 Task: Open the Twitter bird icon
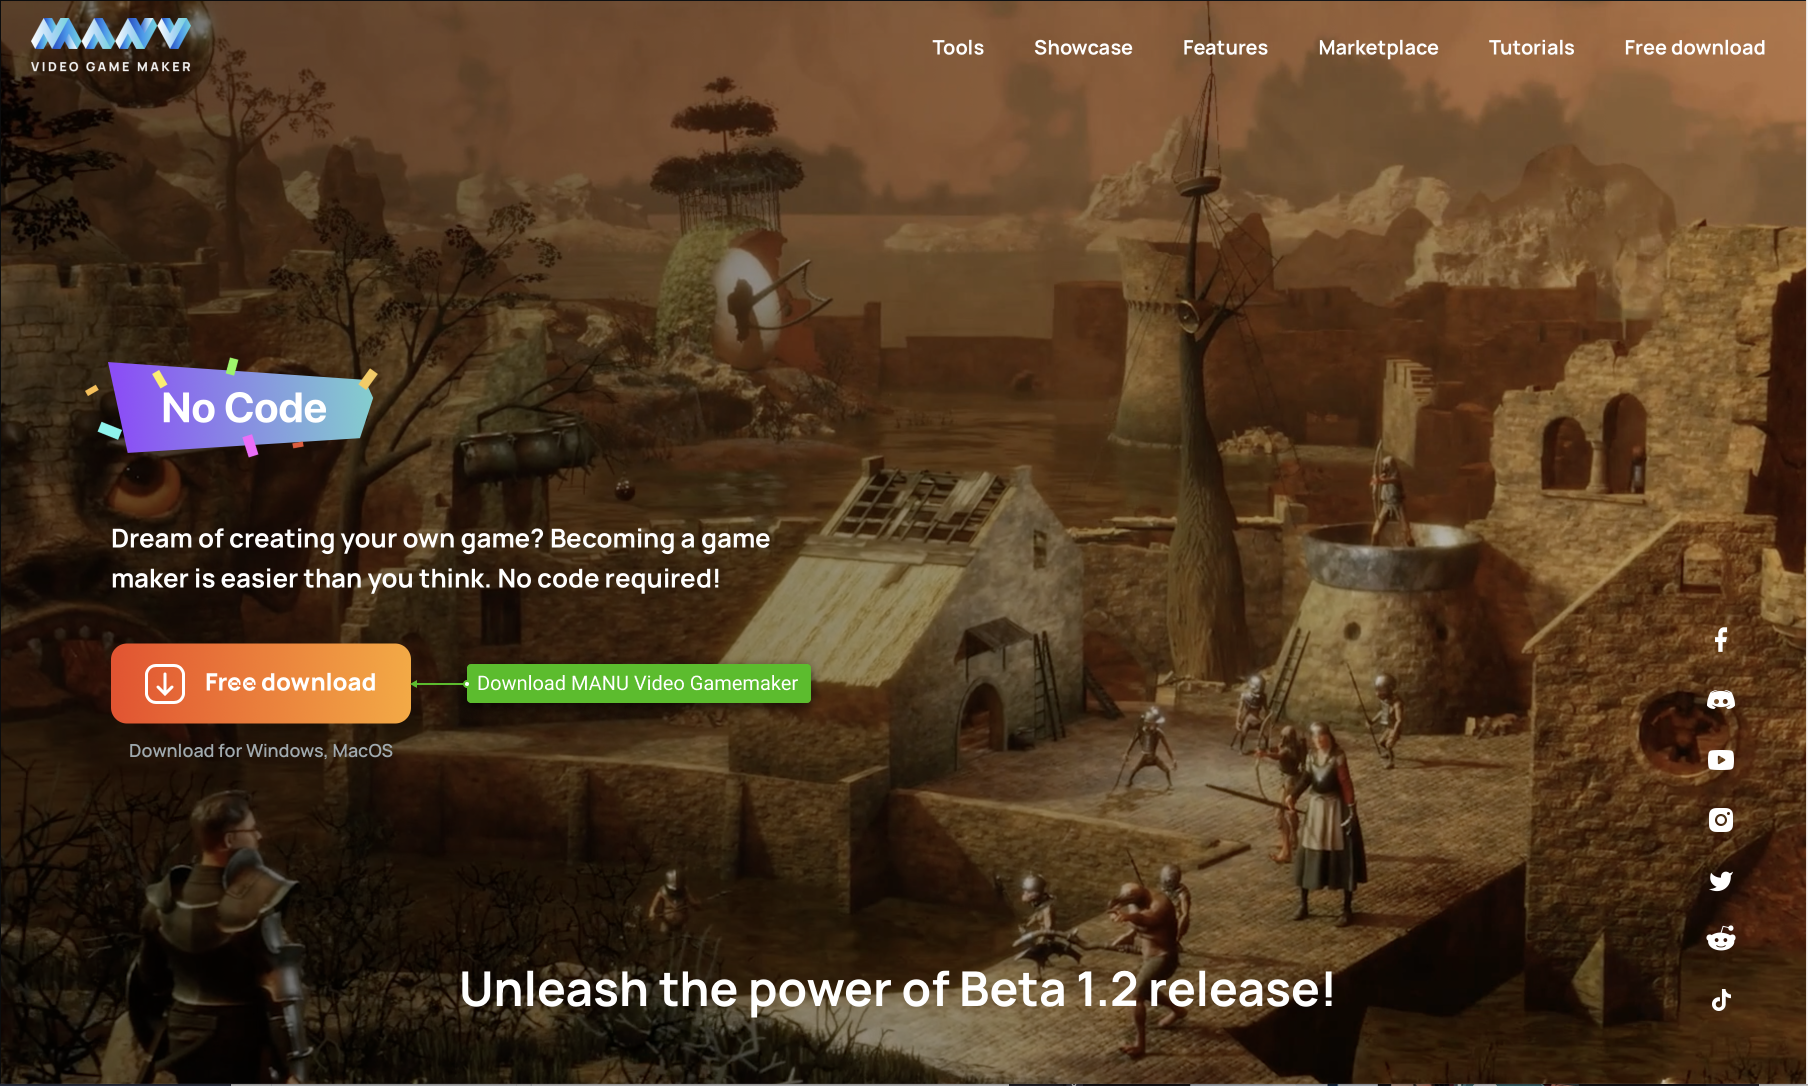point(1720,881)
